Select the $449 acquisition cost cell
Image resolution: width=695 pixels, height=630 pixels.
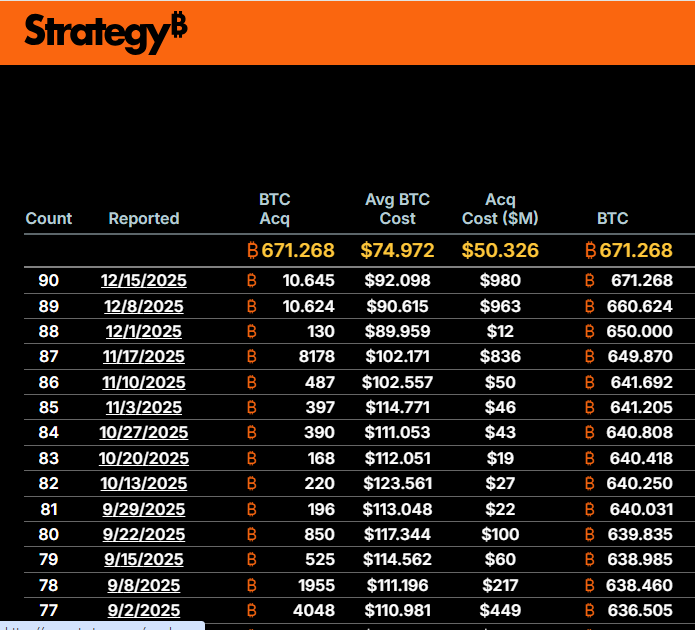click(500, 610)
